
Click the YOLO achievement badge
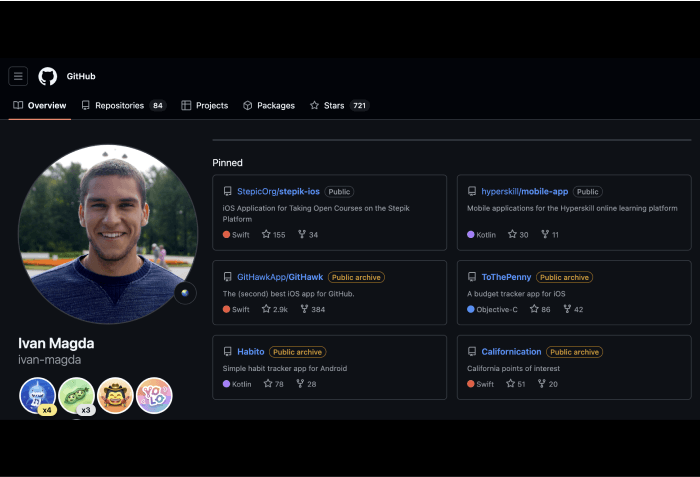click(154, 395)
